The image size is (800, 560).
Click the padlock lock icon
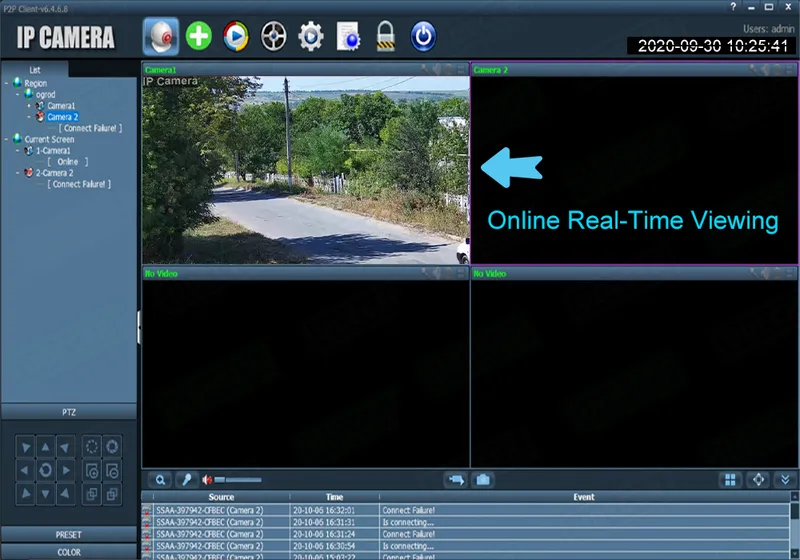[386, 36]
